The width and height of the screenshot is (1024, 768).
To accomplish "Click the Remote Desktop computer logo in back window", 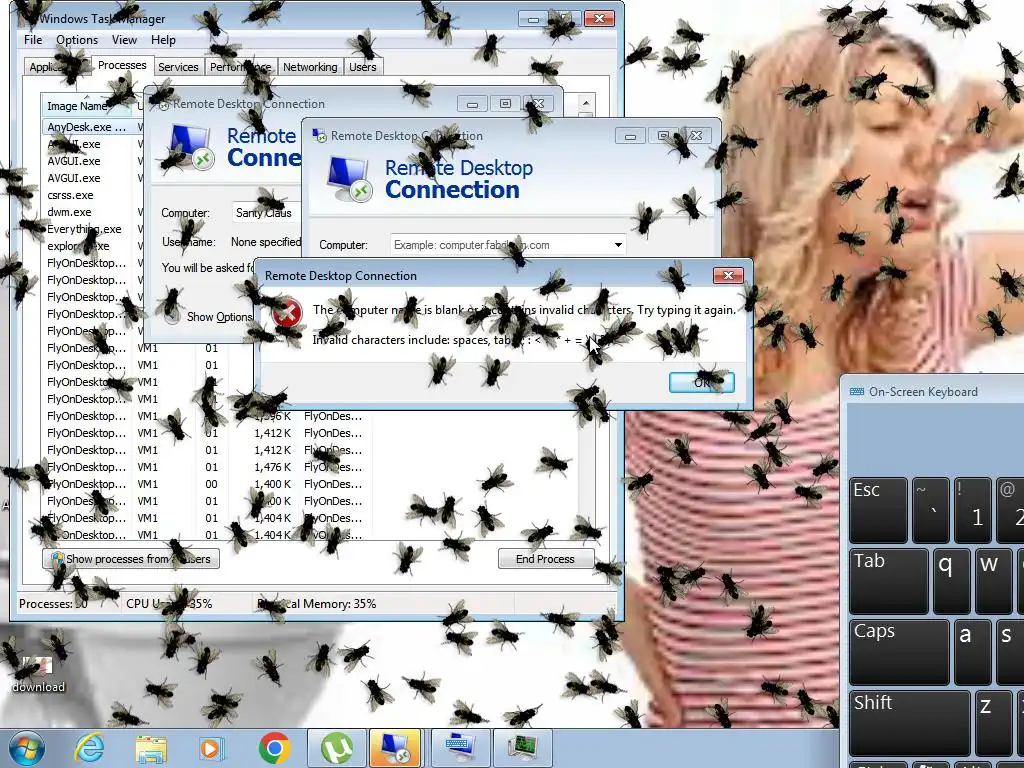I will [x=190, y=147].
